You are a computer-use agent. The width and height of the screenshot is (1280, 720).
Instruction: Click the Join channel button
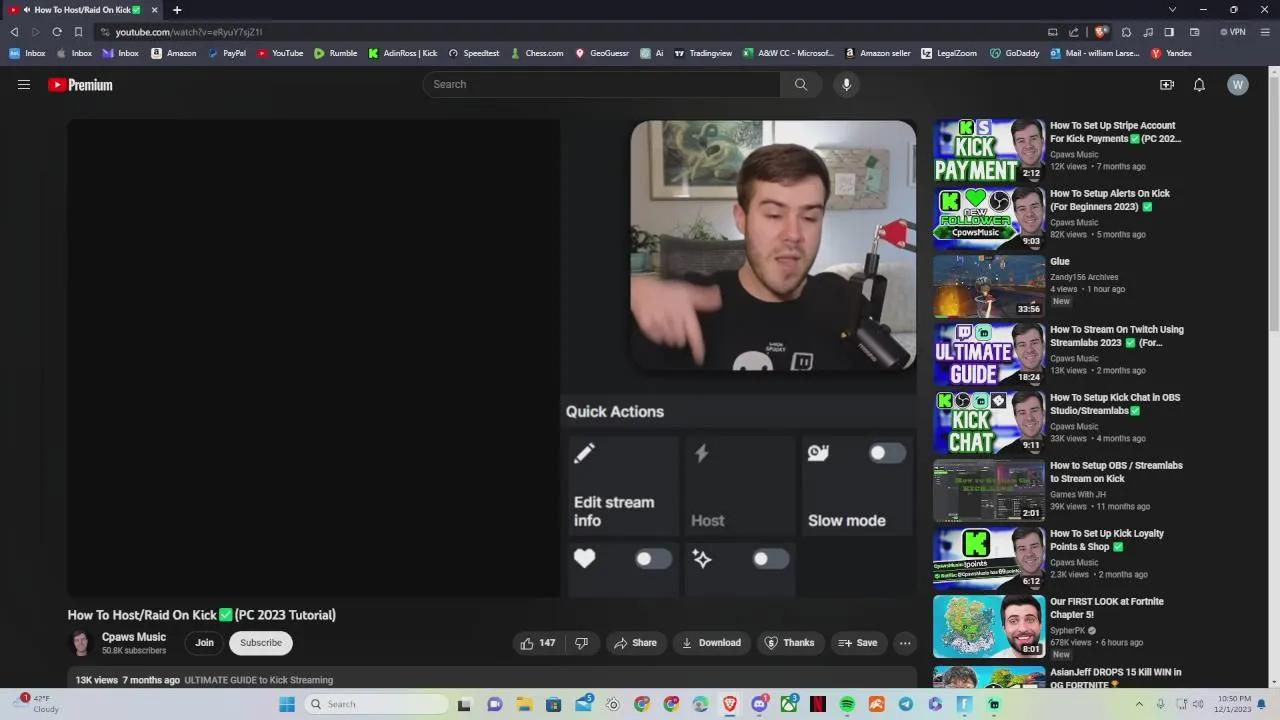point(204,643)
